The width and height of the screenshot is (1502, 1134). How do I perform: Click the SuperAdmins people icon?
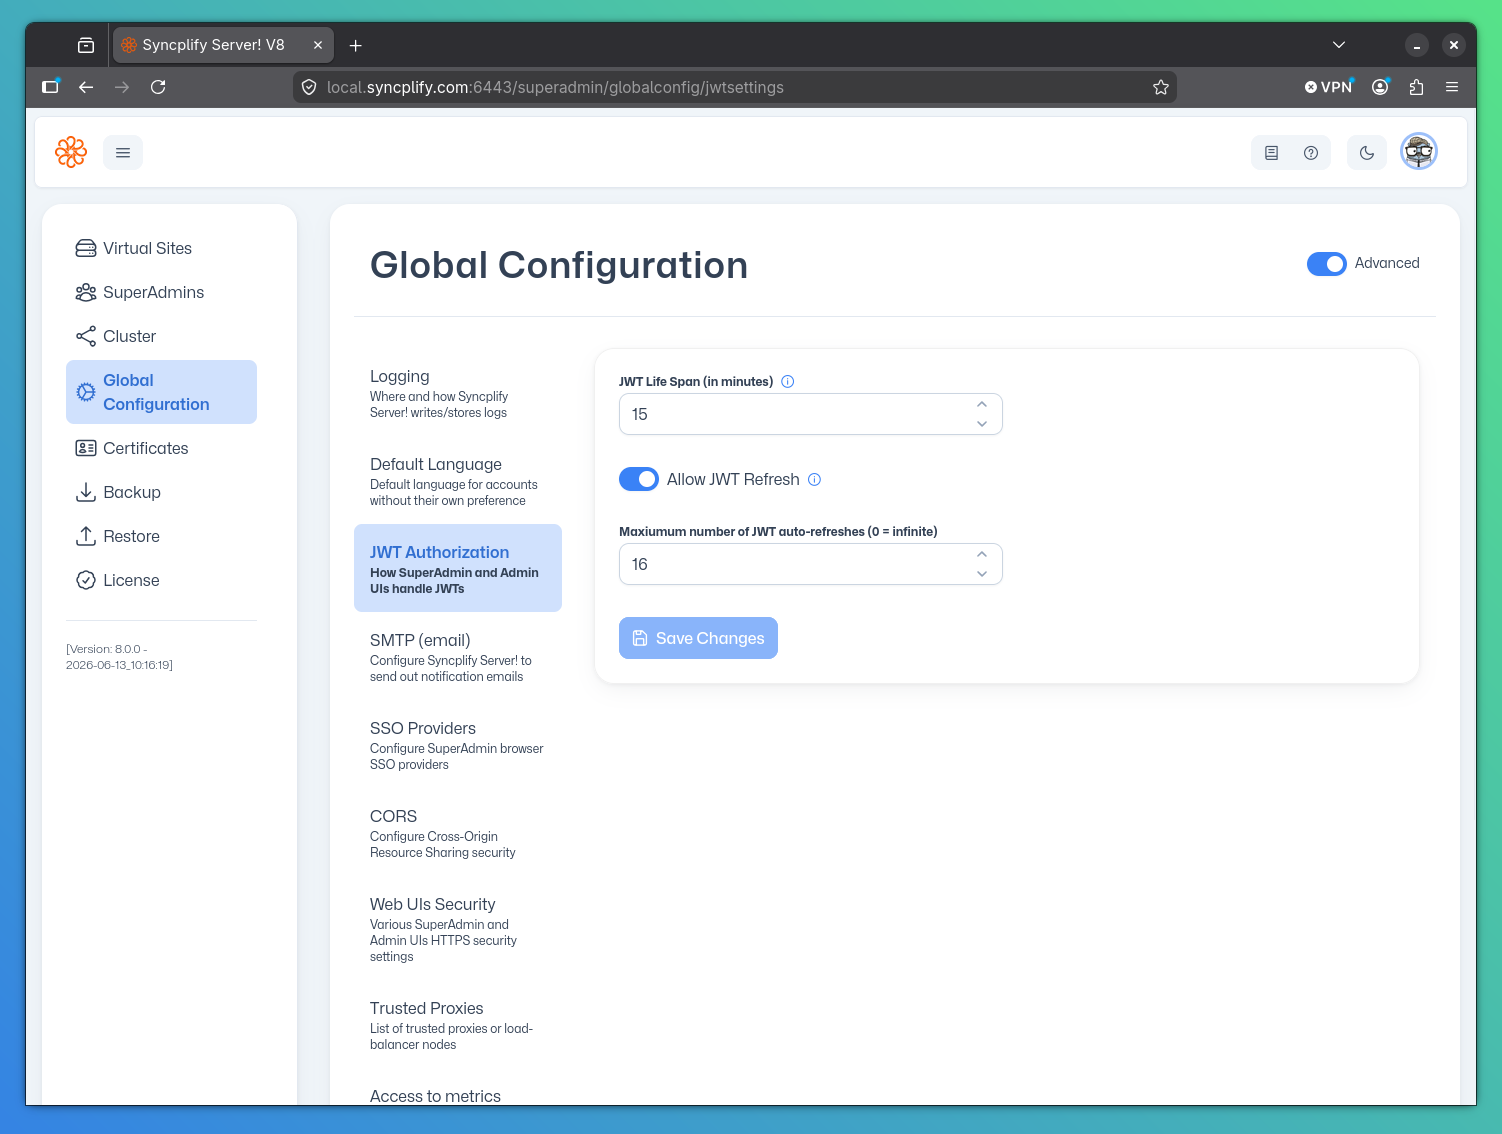point(86,292)
